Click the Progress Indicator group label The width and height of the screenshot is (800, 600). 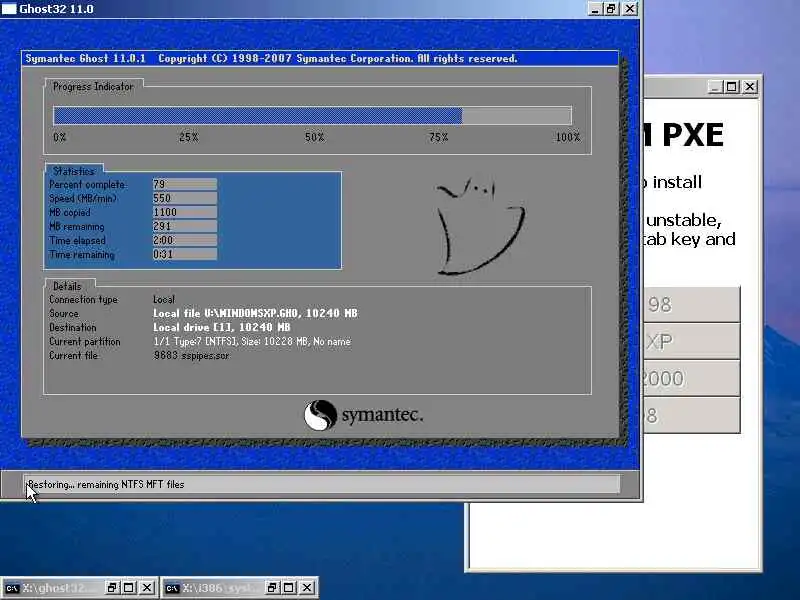click(93, 87)
